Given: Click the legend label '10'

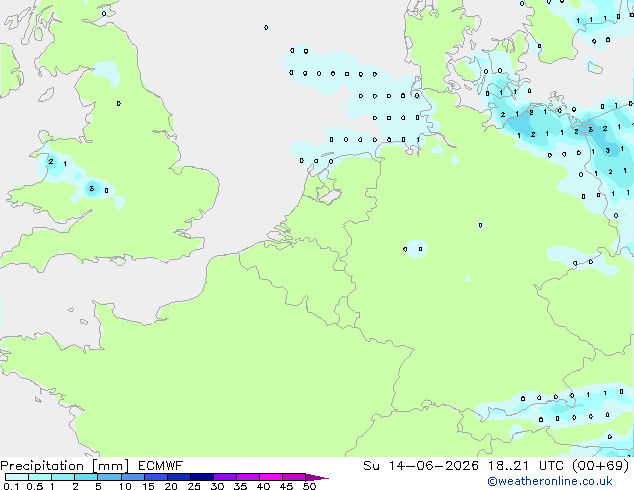Looking at the screenshot, I should (125, 486).
